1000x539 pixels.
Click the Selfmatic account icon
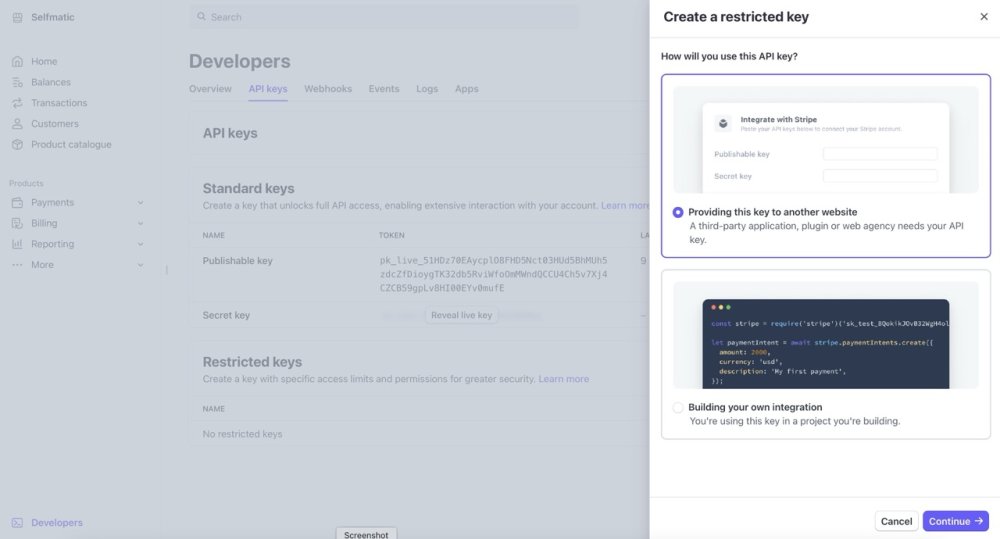[17, 17]
